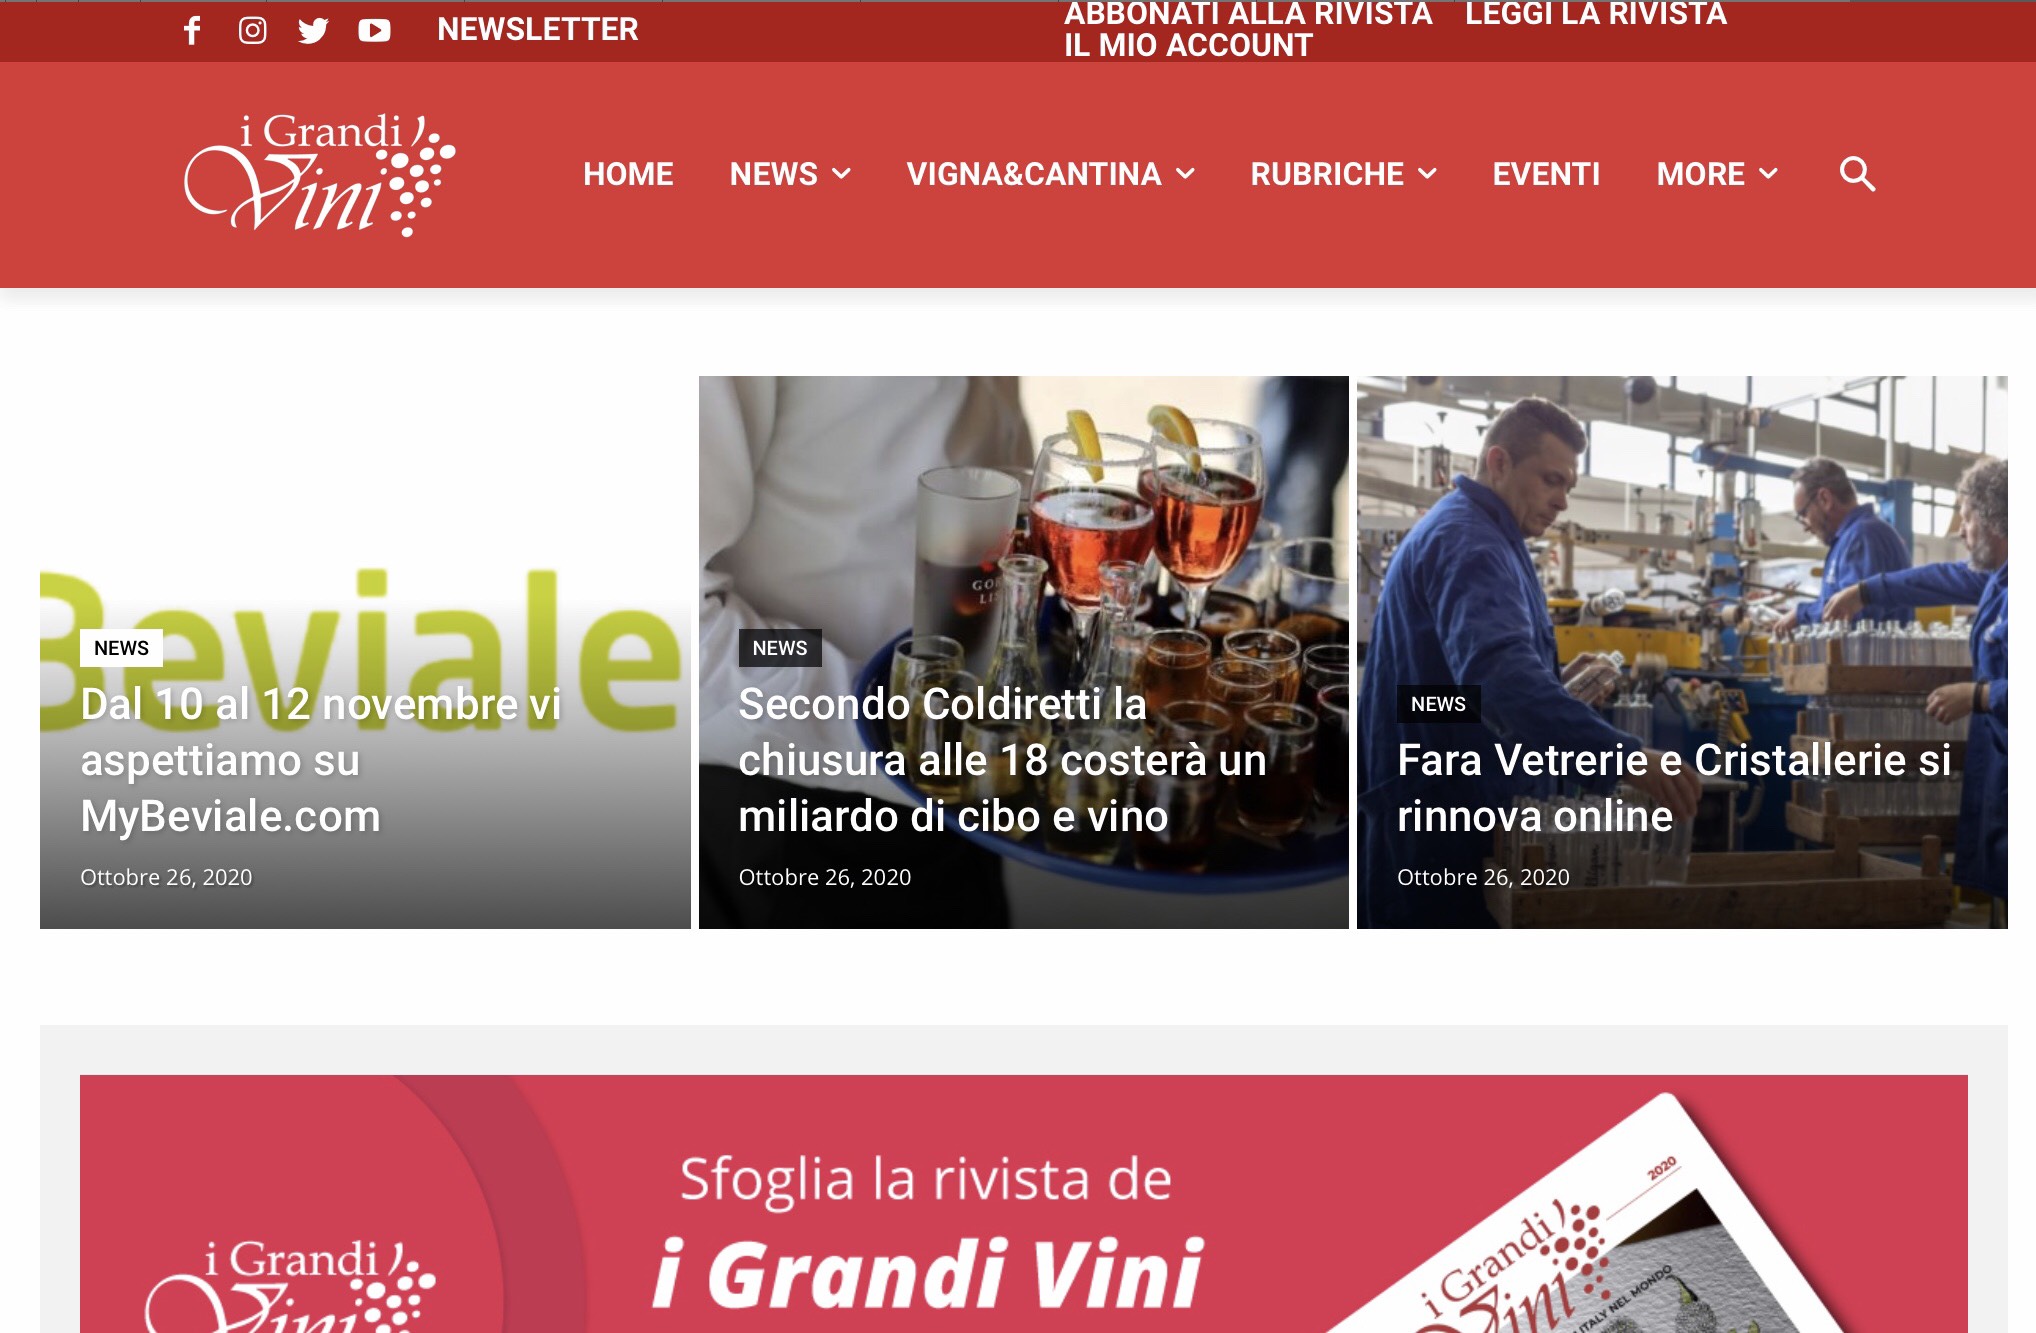Expand the NEWS menu chevron
The height and width of the screenshot is (1333, 2036).
click(x=842, y=174)
